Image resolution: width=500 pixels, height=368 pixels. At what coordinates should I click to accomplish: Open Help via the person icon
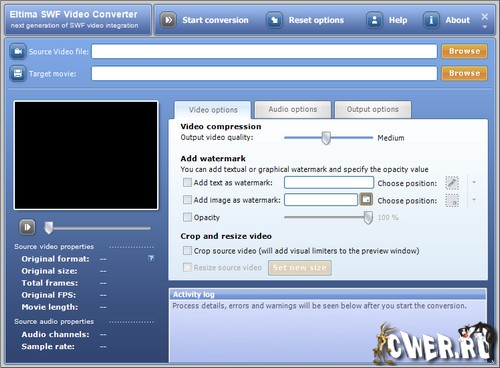tap(374, 20)
